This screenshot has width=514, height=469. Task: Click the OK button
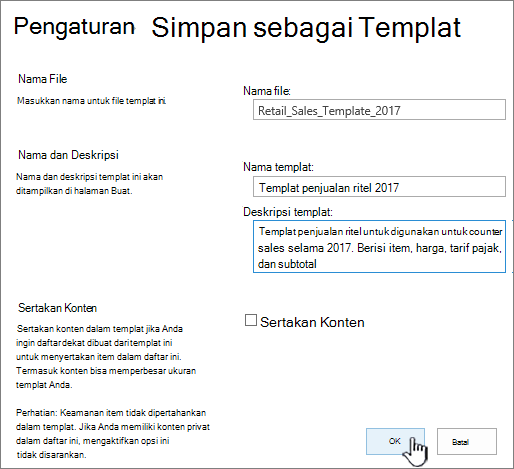point(395,441)
